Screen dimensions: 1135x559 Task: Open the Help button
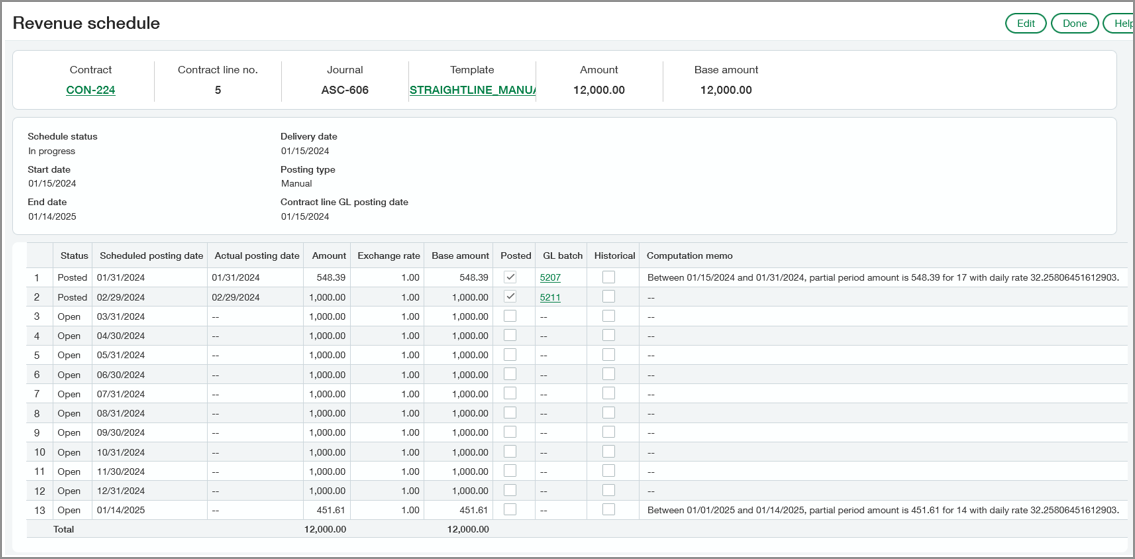(x=1119, y=23)
